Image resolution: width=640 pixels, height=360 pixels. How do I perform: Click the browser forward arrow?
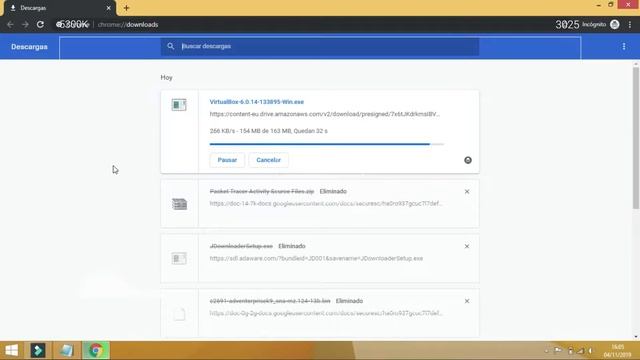click(25, 24)
